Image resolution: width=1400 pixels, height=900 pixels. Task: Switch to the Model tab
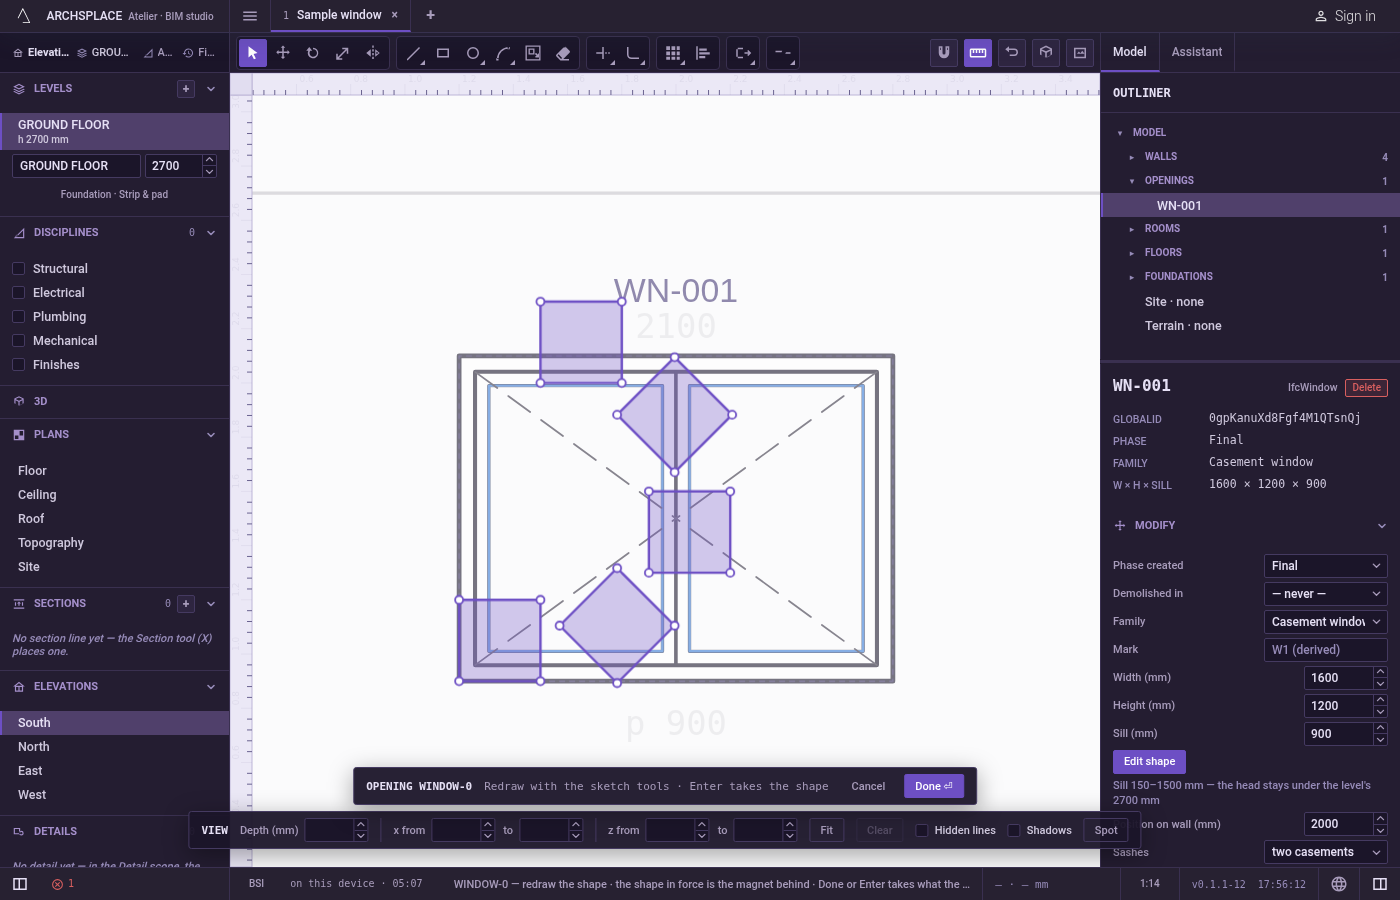tap(1130, 52)
